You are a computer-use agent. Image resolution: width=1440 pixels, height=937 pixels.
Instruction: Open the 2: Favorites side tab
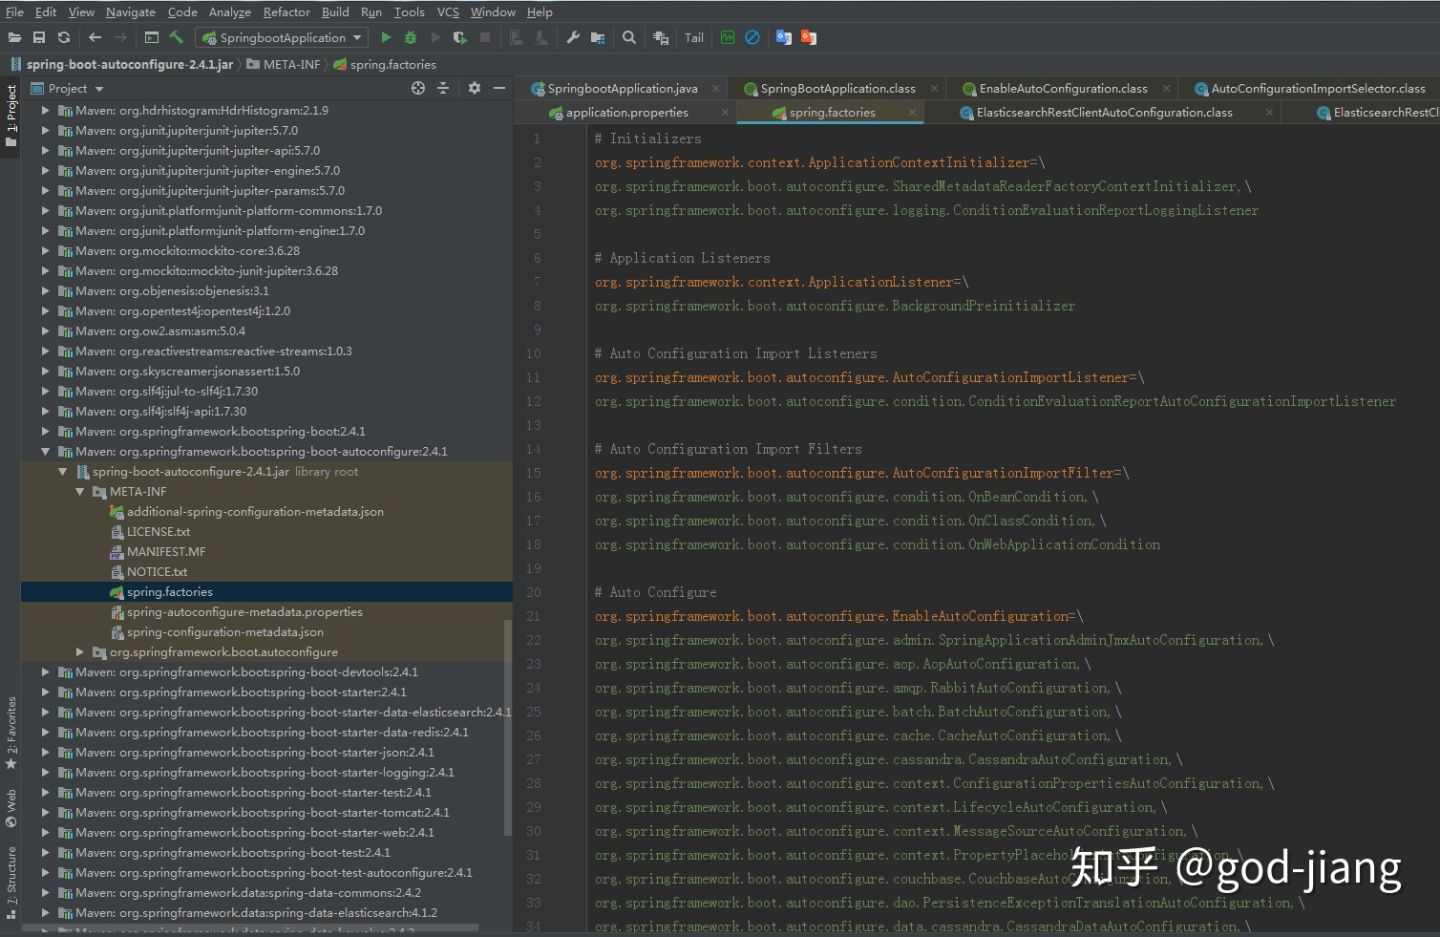click(10, 733)
